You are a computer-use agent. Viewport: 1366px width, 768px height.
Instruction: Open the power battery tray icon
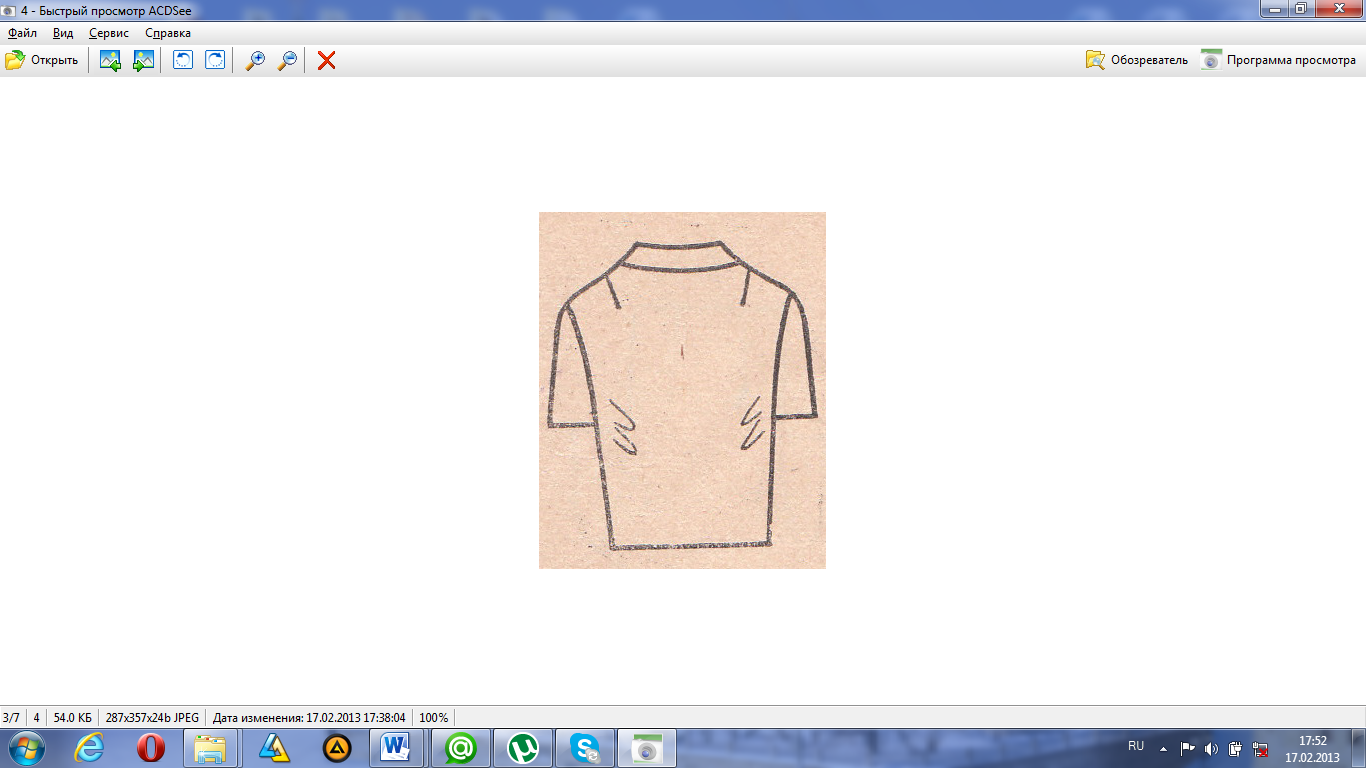1236,748
